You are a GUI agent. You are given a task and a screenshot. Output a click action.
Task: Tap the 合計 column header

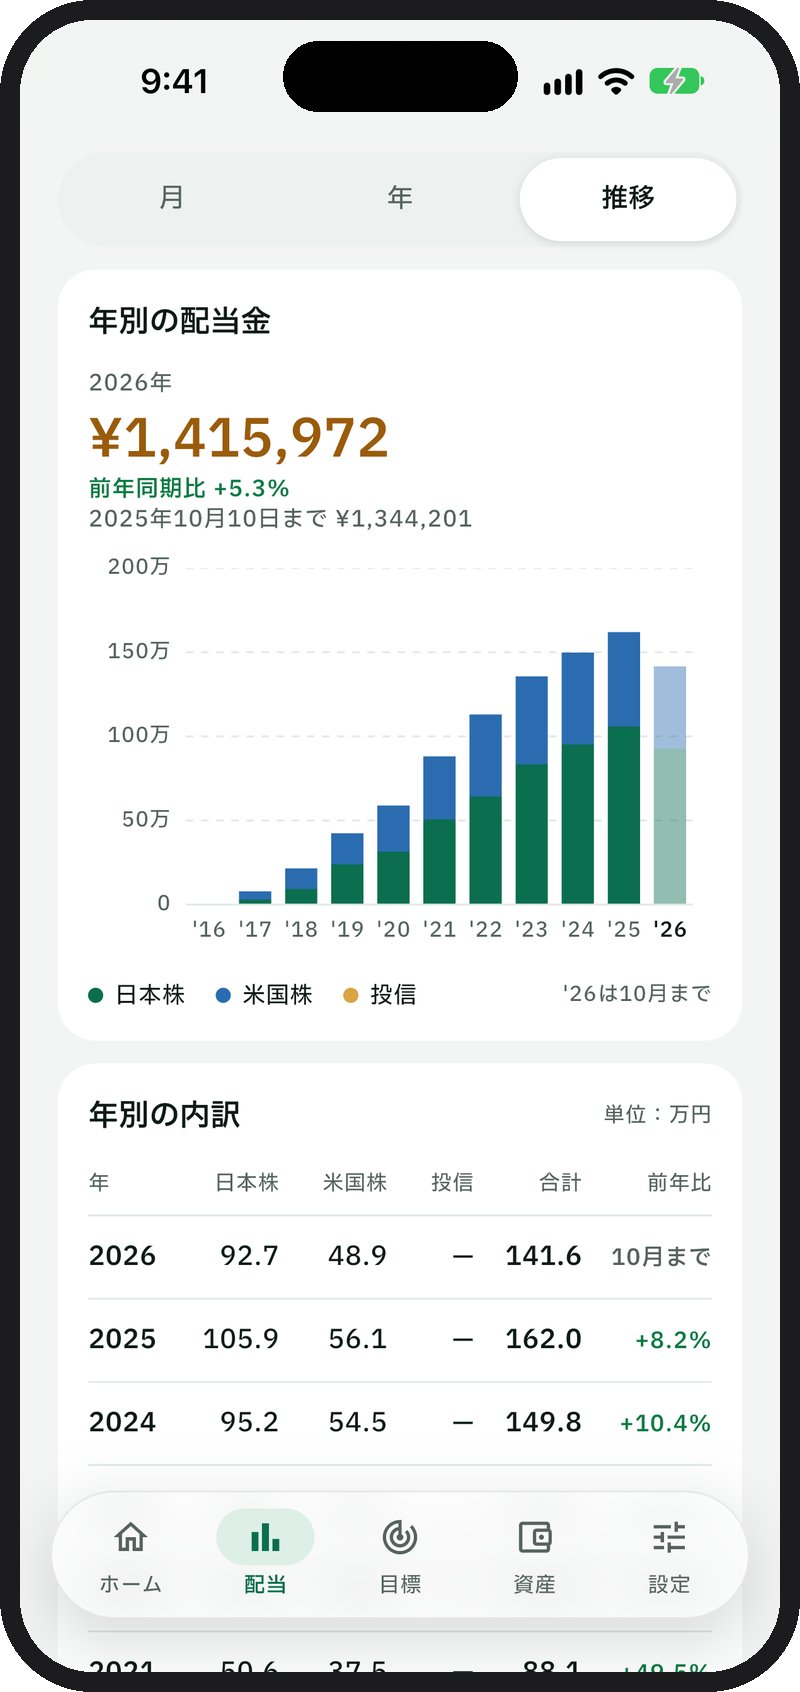click(560, 1183)
